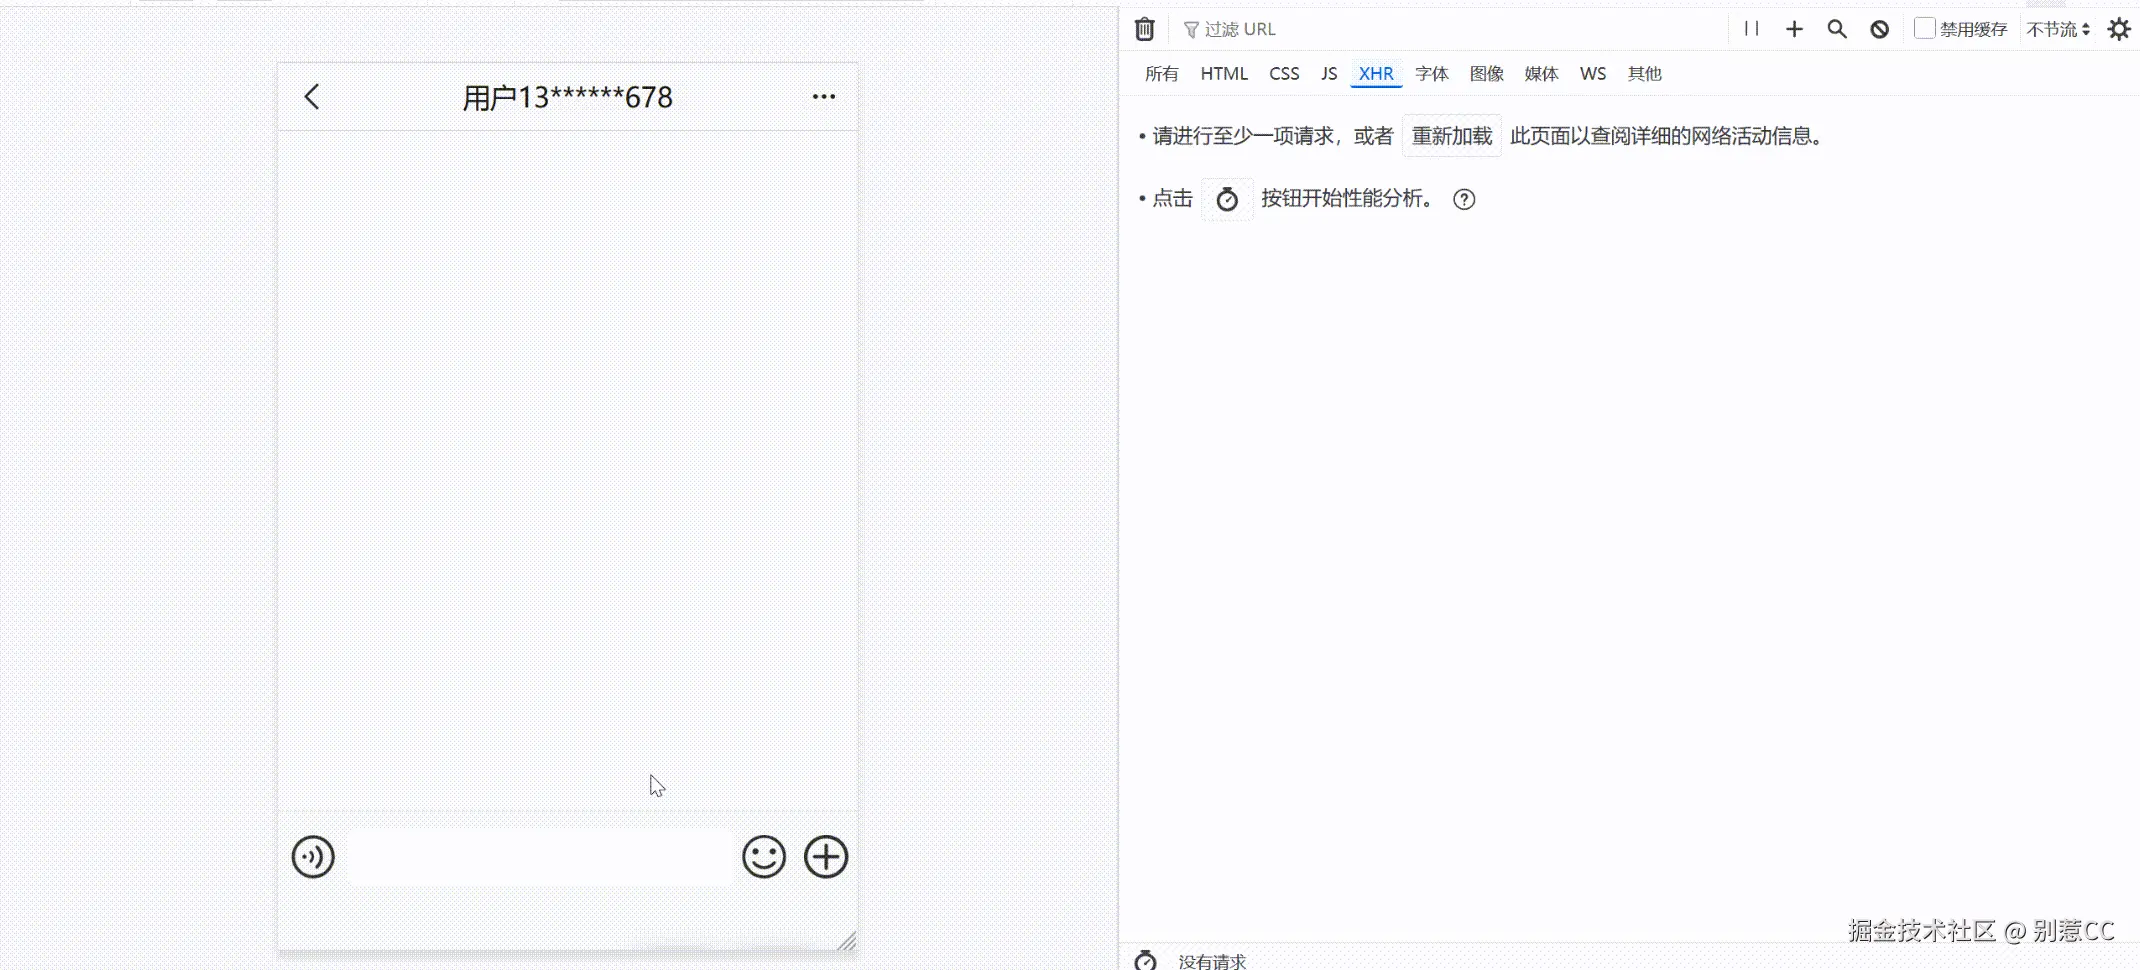
Task: Switch to the HTML filter tab
Action: (x=1224, y=73)
